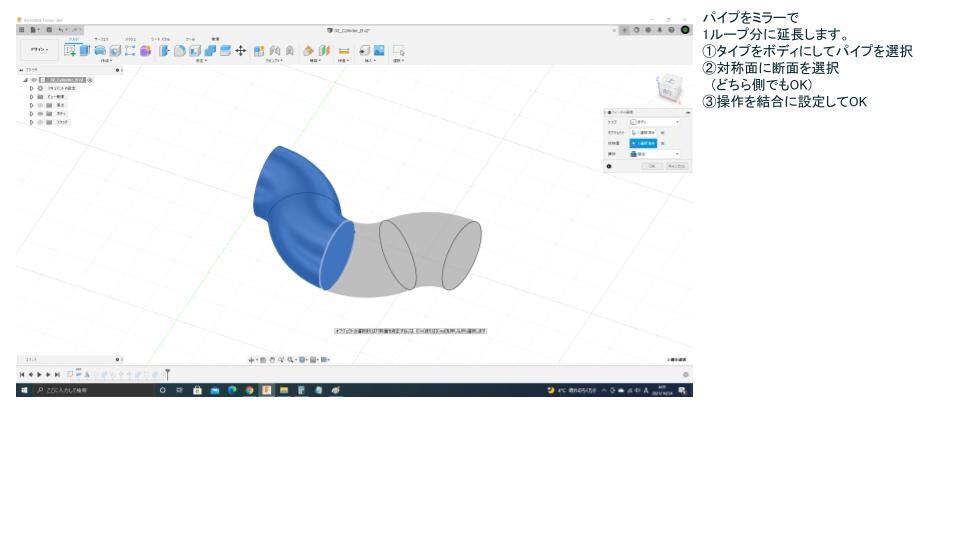The image size is (960, 540).
Task: Select the Combine tool
Action: pyautogui.click(x=210, y=50)
